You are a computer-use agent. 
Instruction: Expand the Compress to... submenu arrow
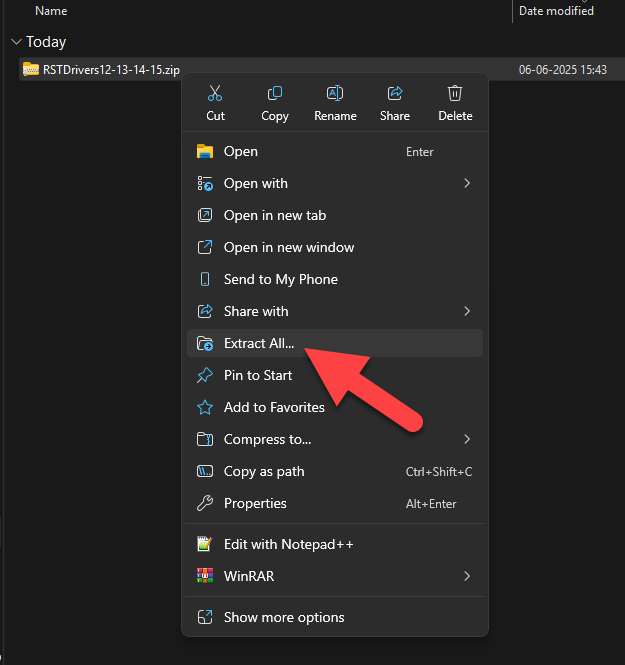coord(467,439)
